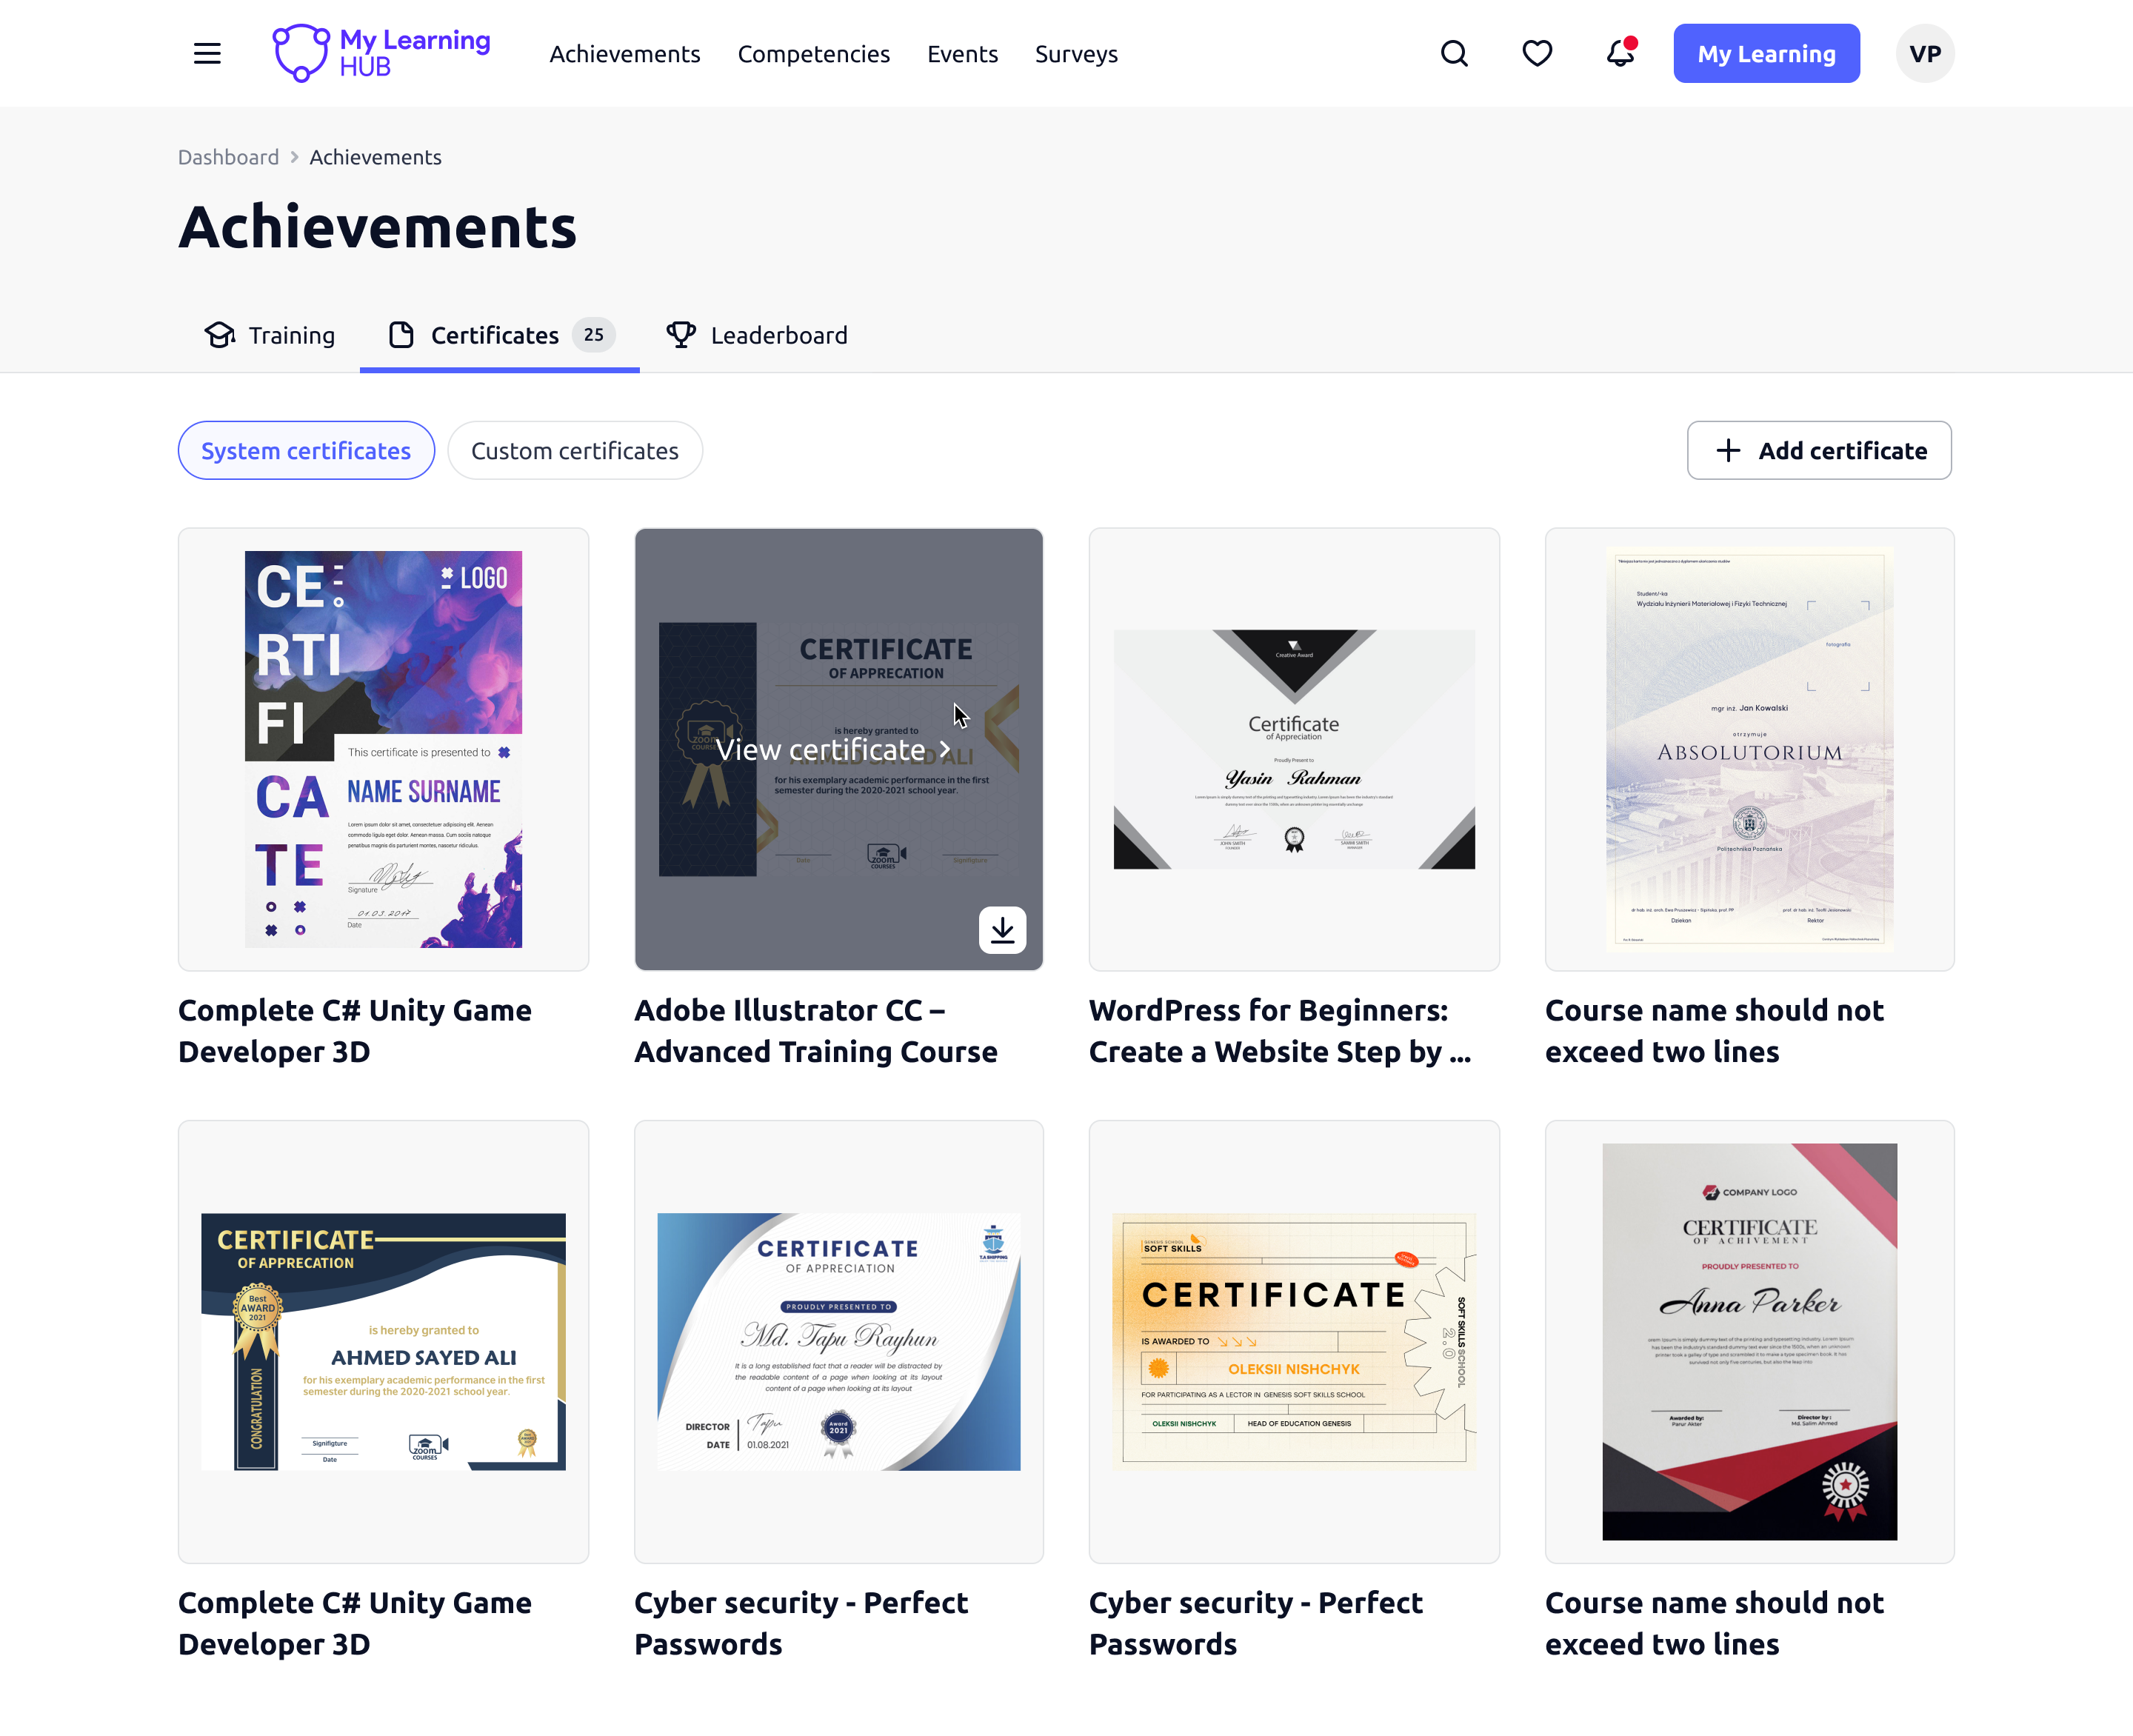Screen dimensions: 2133x1736
Task: Open Competencies in top navigation
Action: point(814,54)
